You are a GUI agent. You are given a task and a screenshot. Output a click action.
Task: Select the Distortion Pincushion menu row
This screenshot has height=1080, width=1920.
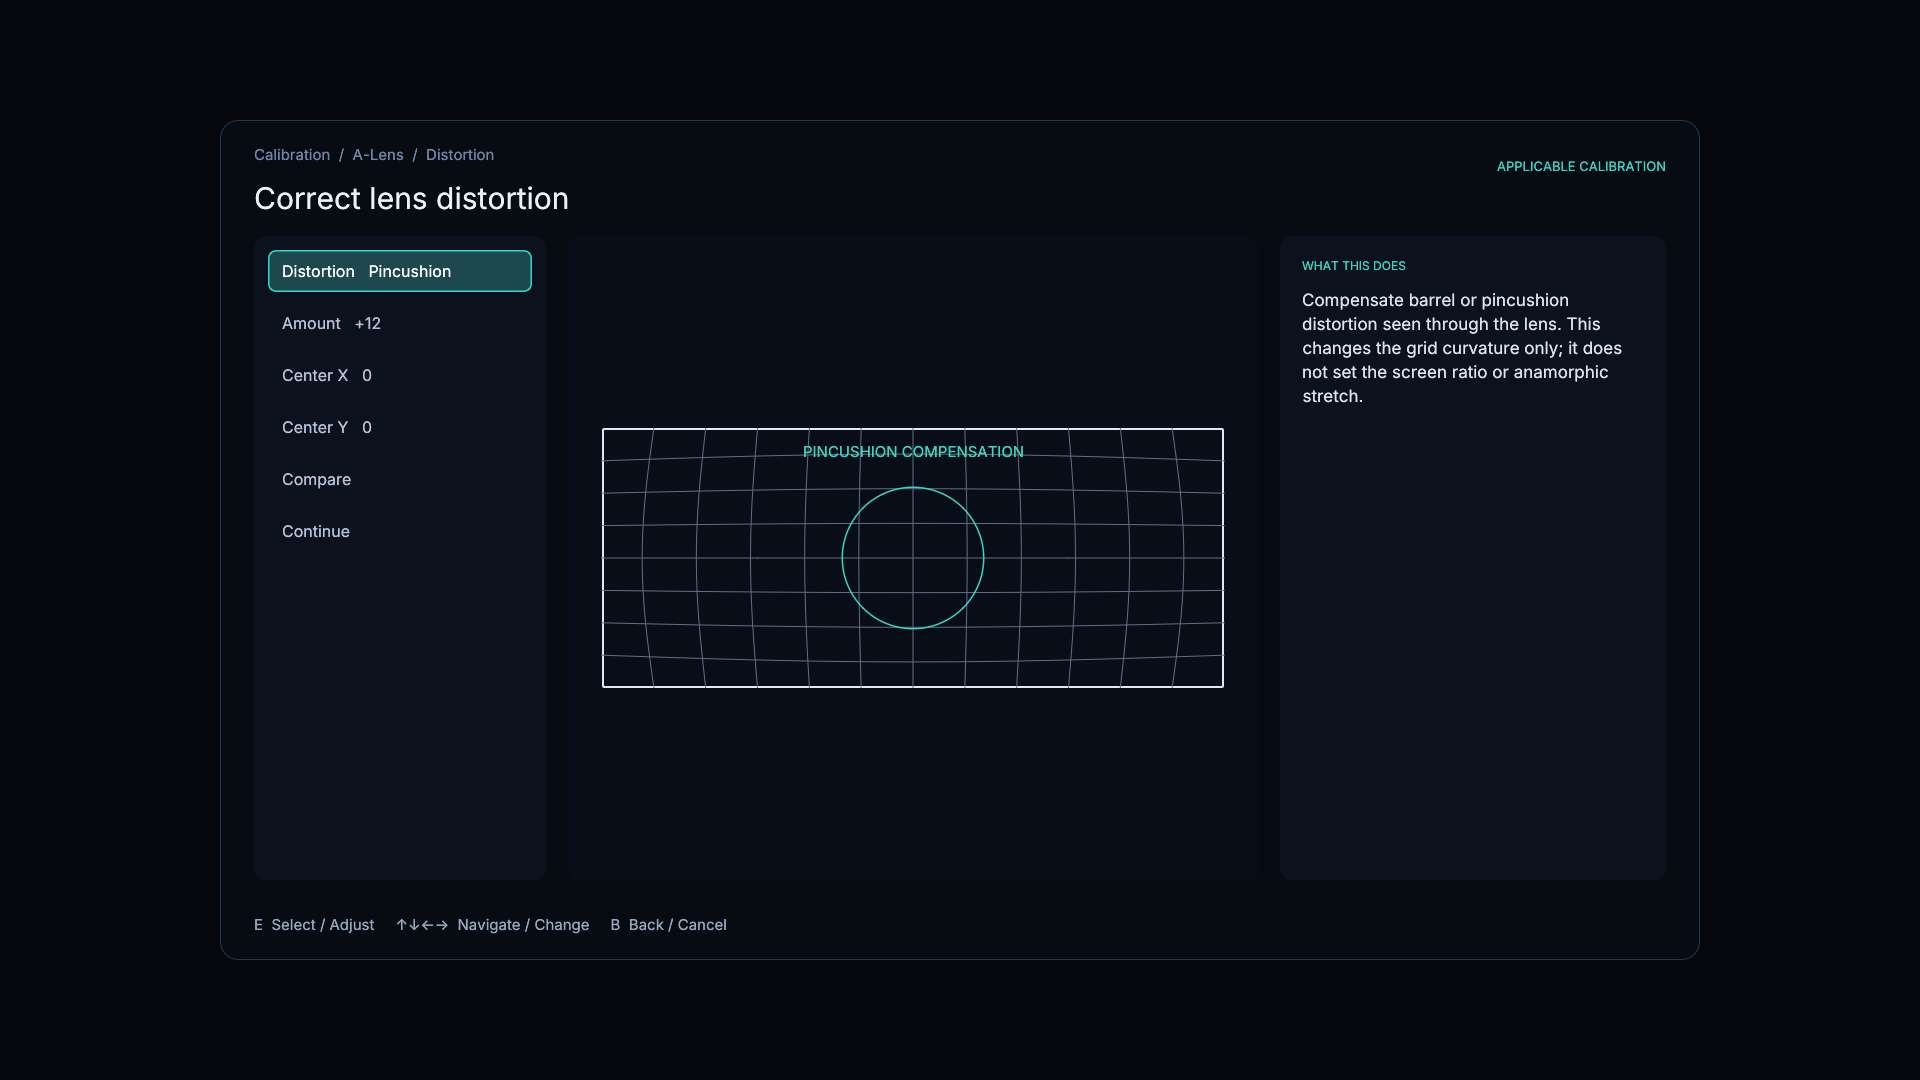pyautogui.click(x=399, y=271)
